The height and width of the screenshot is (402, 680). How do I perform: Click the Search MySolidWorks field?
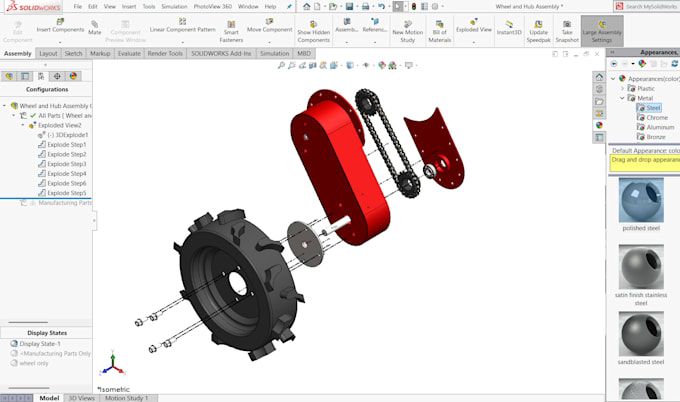pos(647,7)
